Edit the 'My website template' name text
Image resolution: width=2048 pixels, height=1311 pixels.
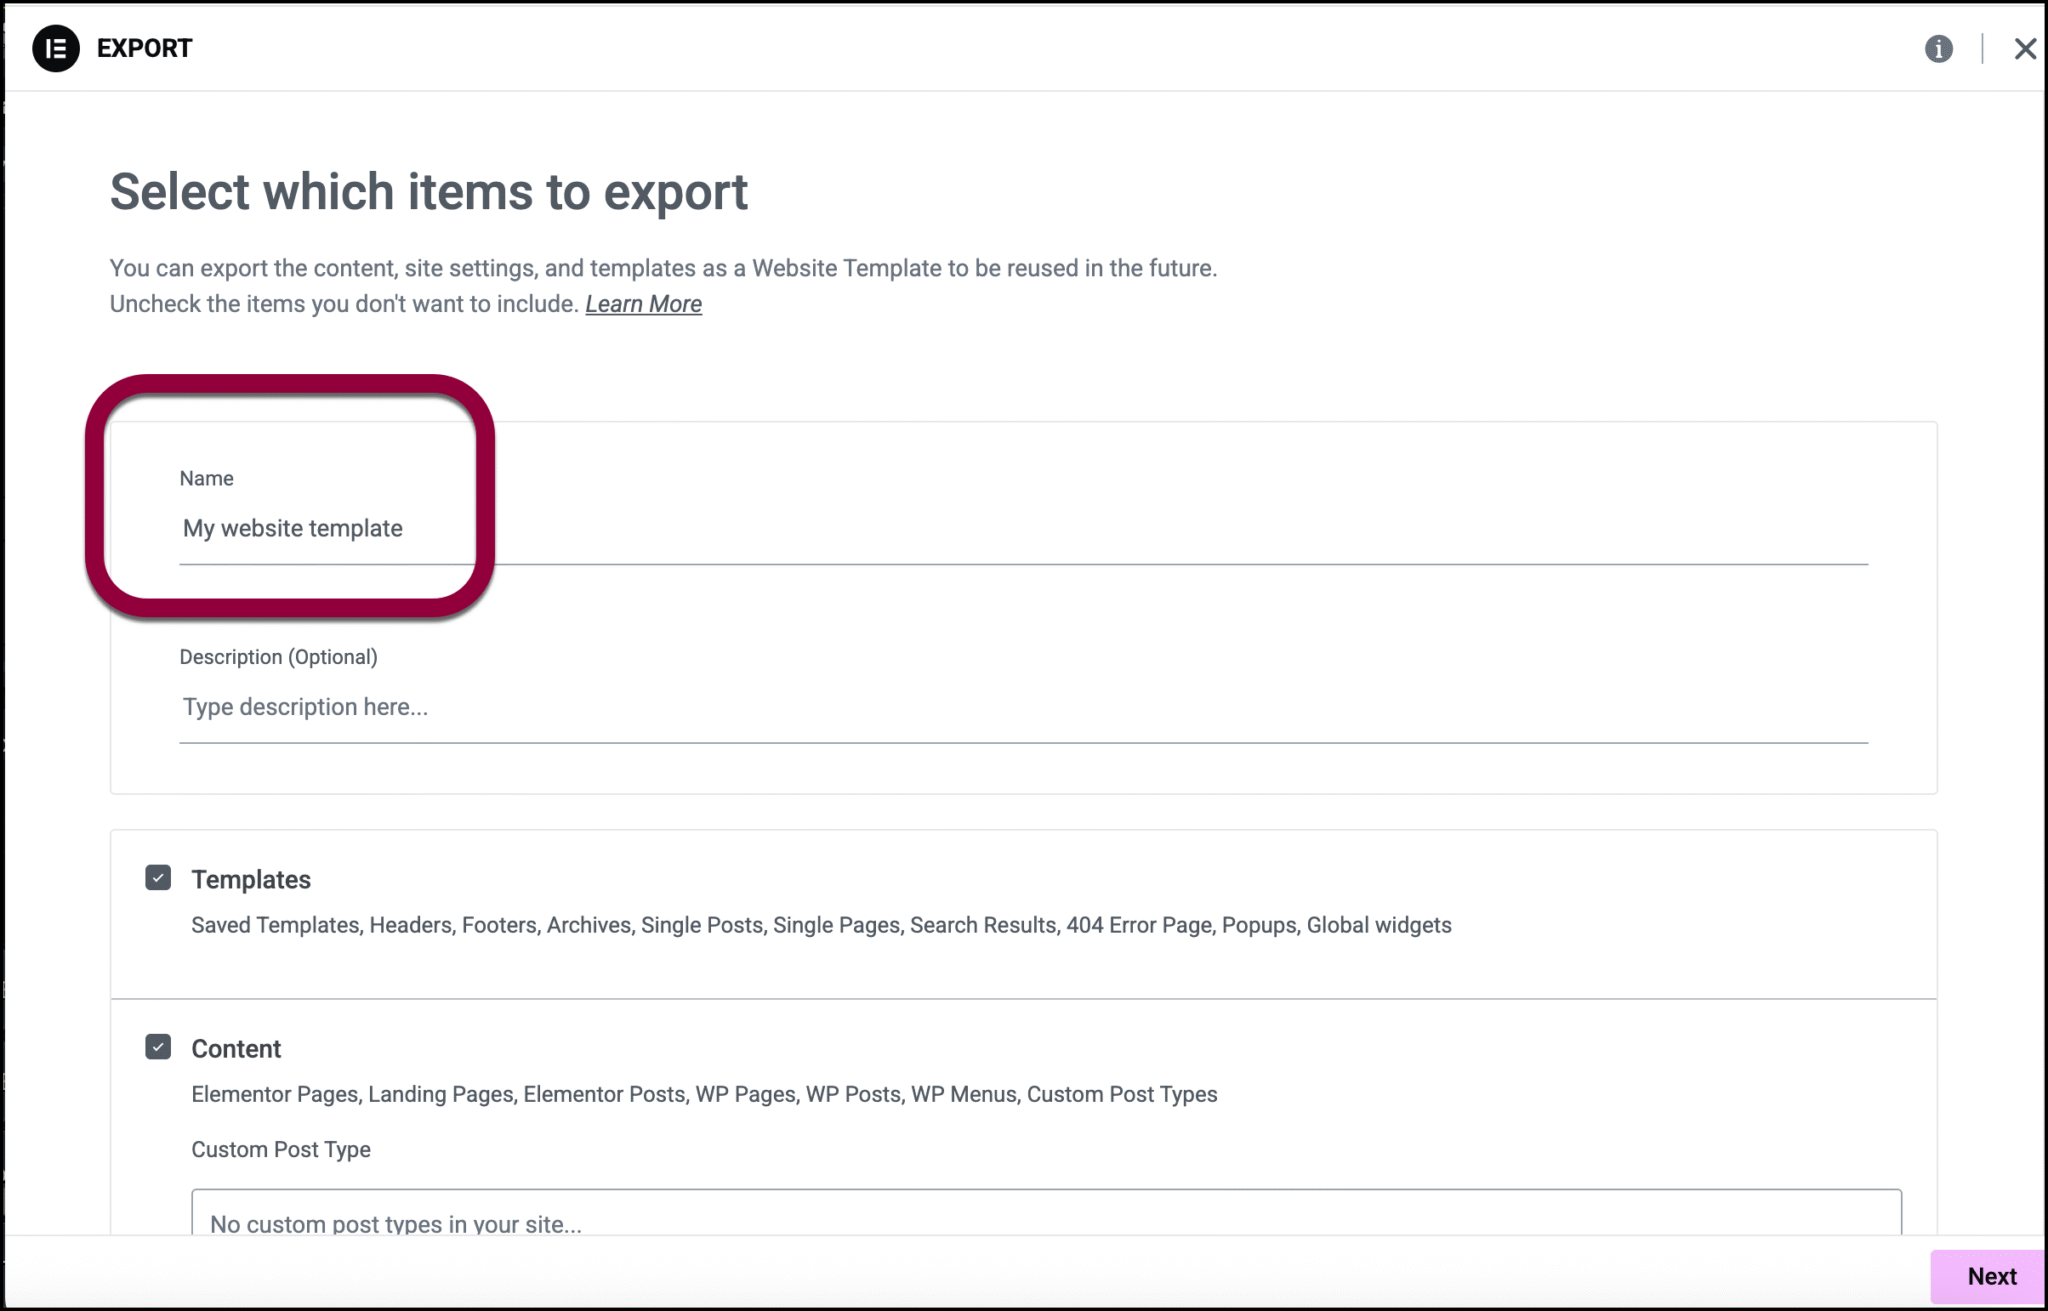292,528
